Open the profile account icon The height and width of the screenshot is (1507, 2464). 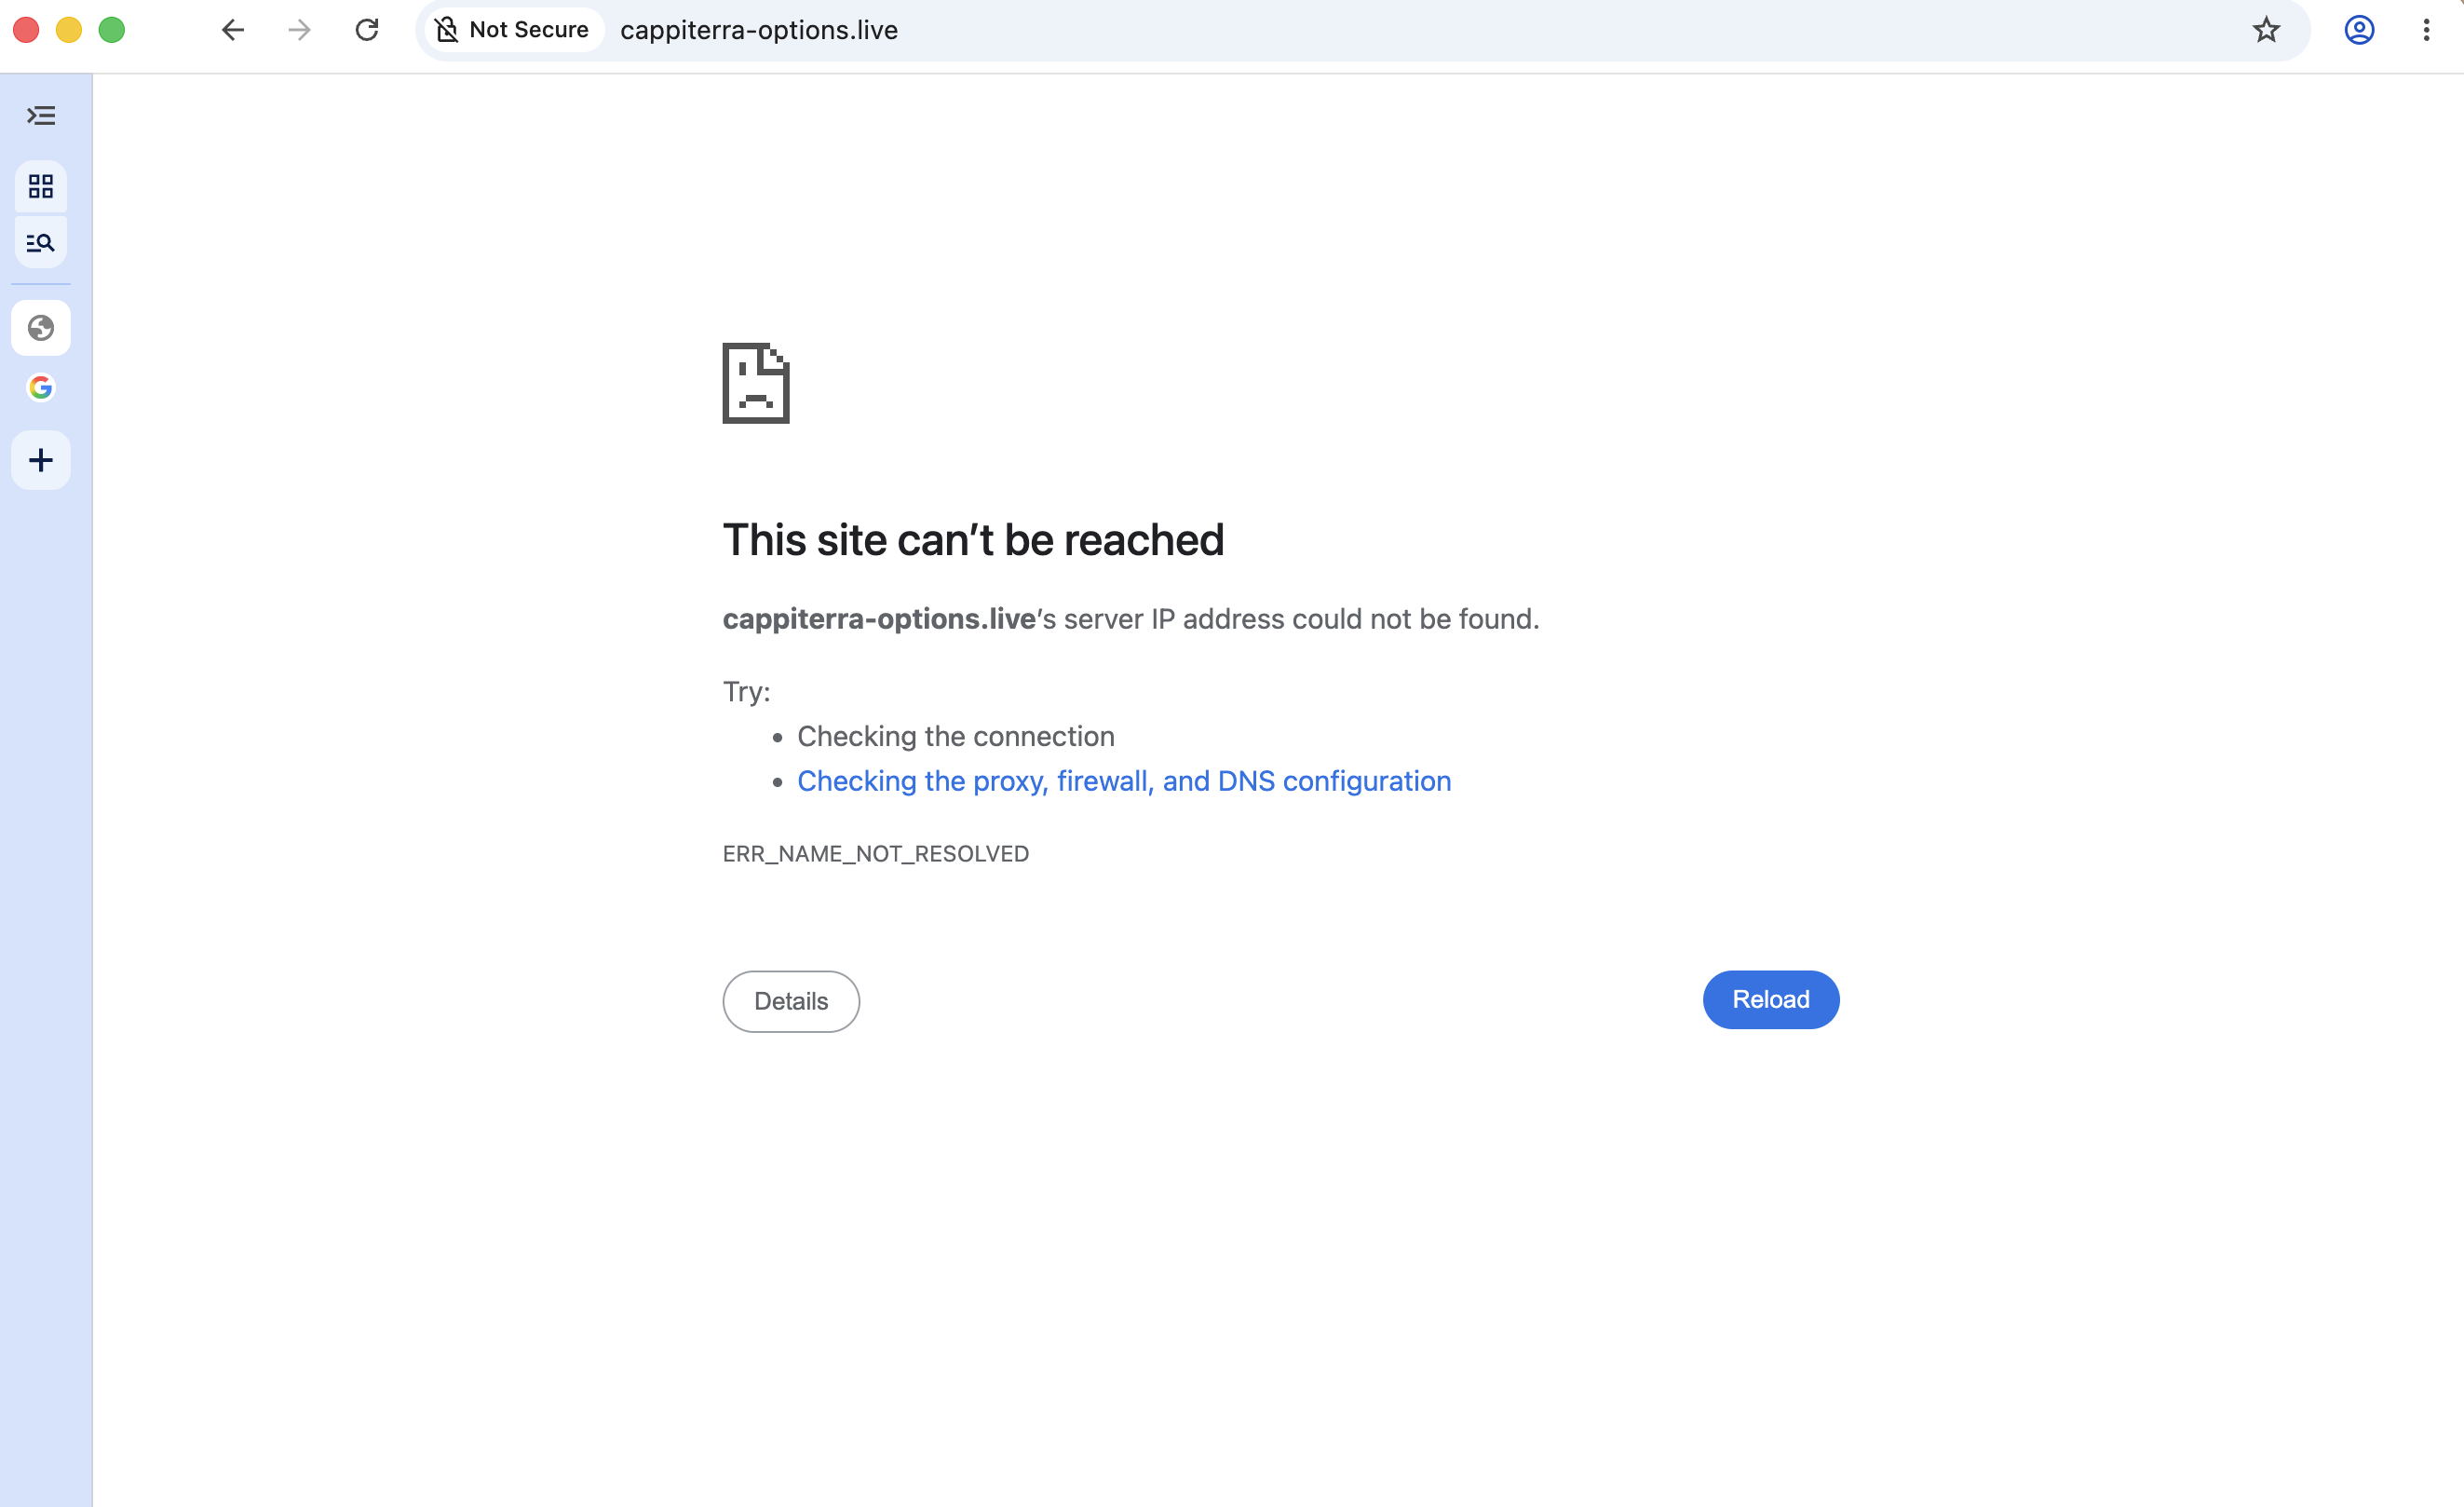(2359, 30)
